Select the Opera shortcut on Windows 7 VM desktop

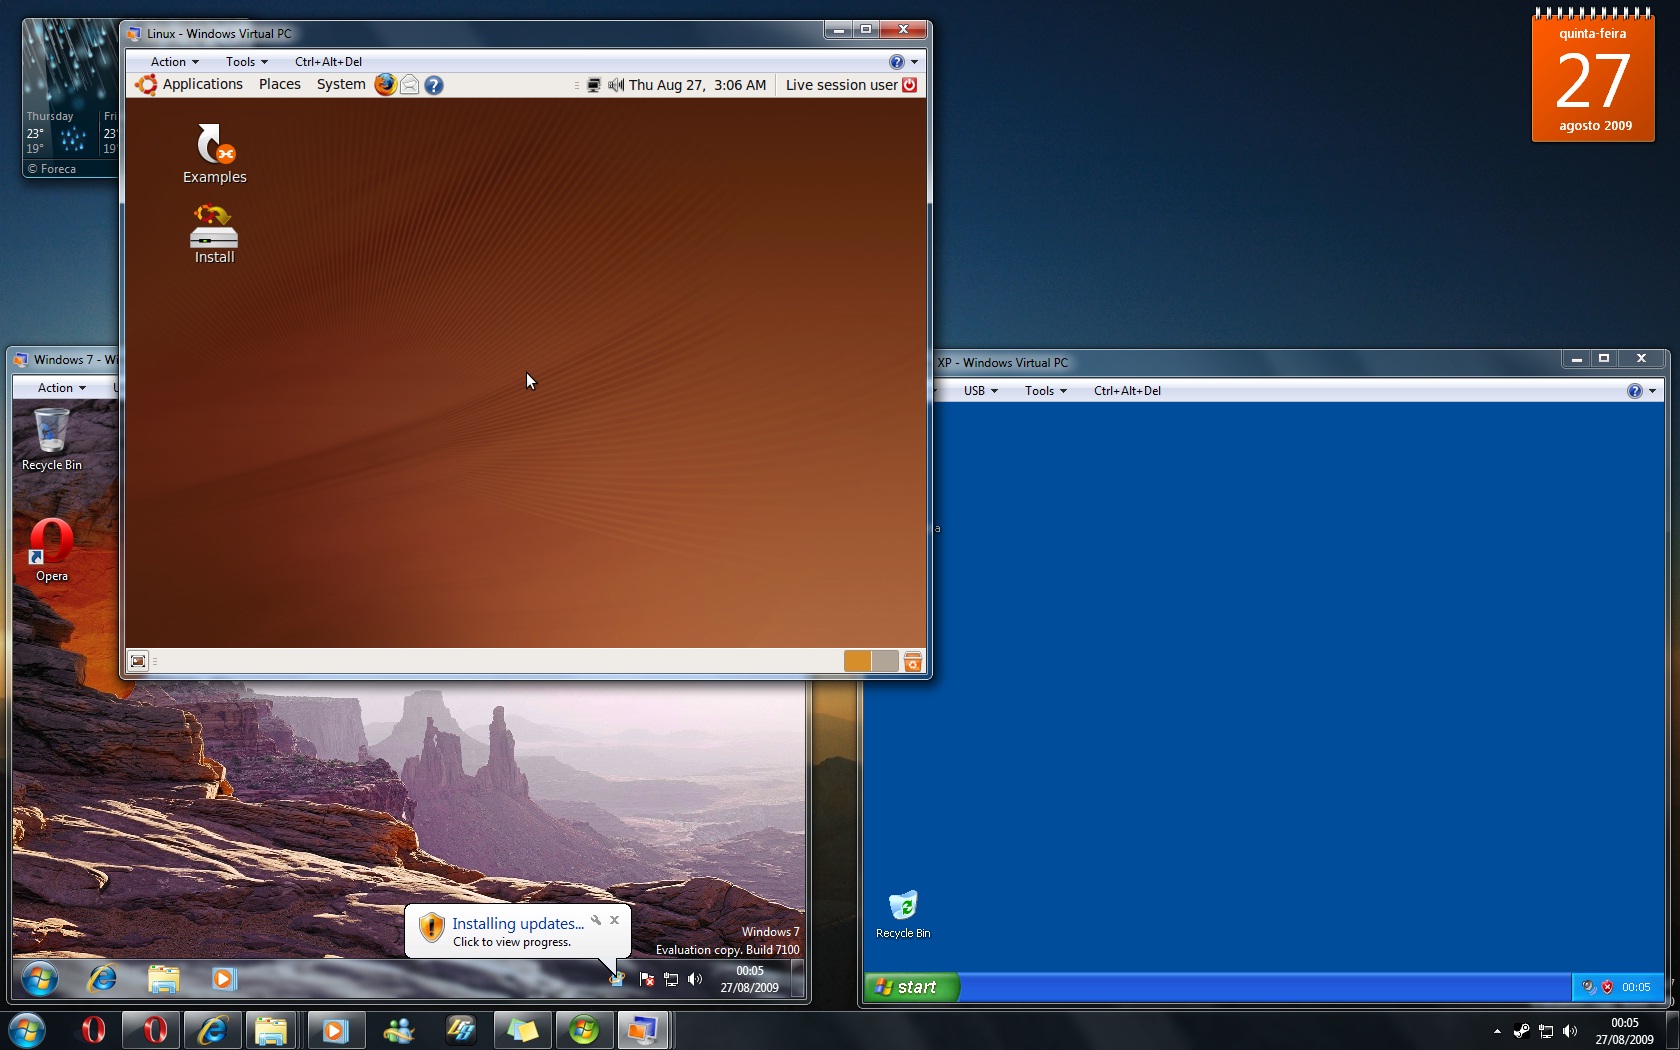point(52,550)
